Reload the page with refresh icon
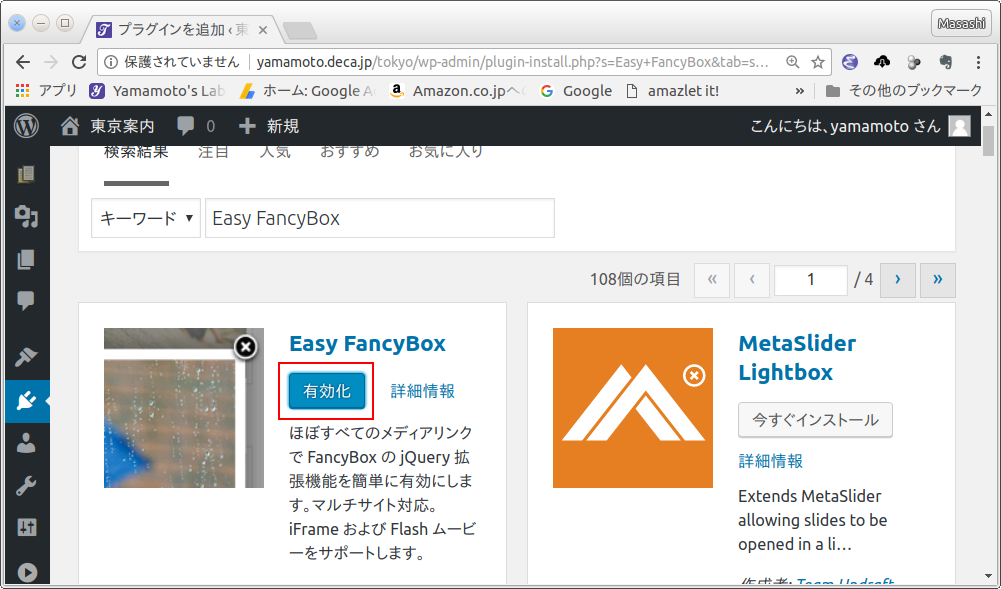This screenshot has width=1001, height=589. (79, 62)
